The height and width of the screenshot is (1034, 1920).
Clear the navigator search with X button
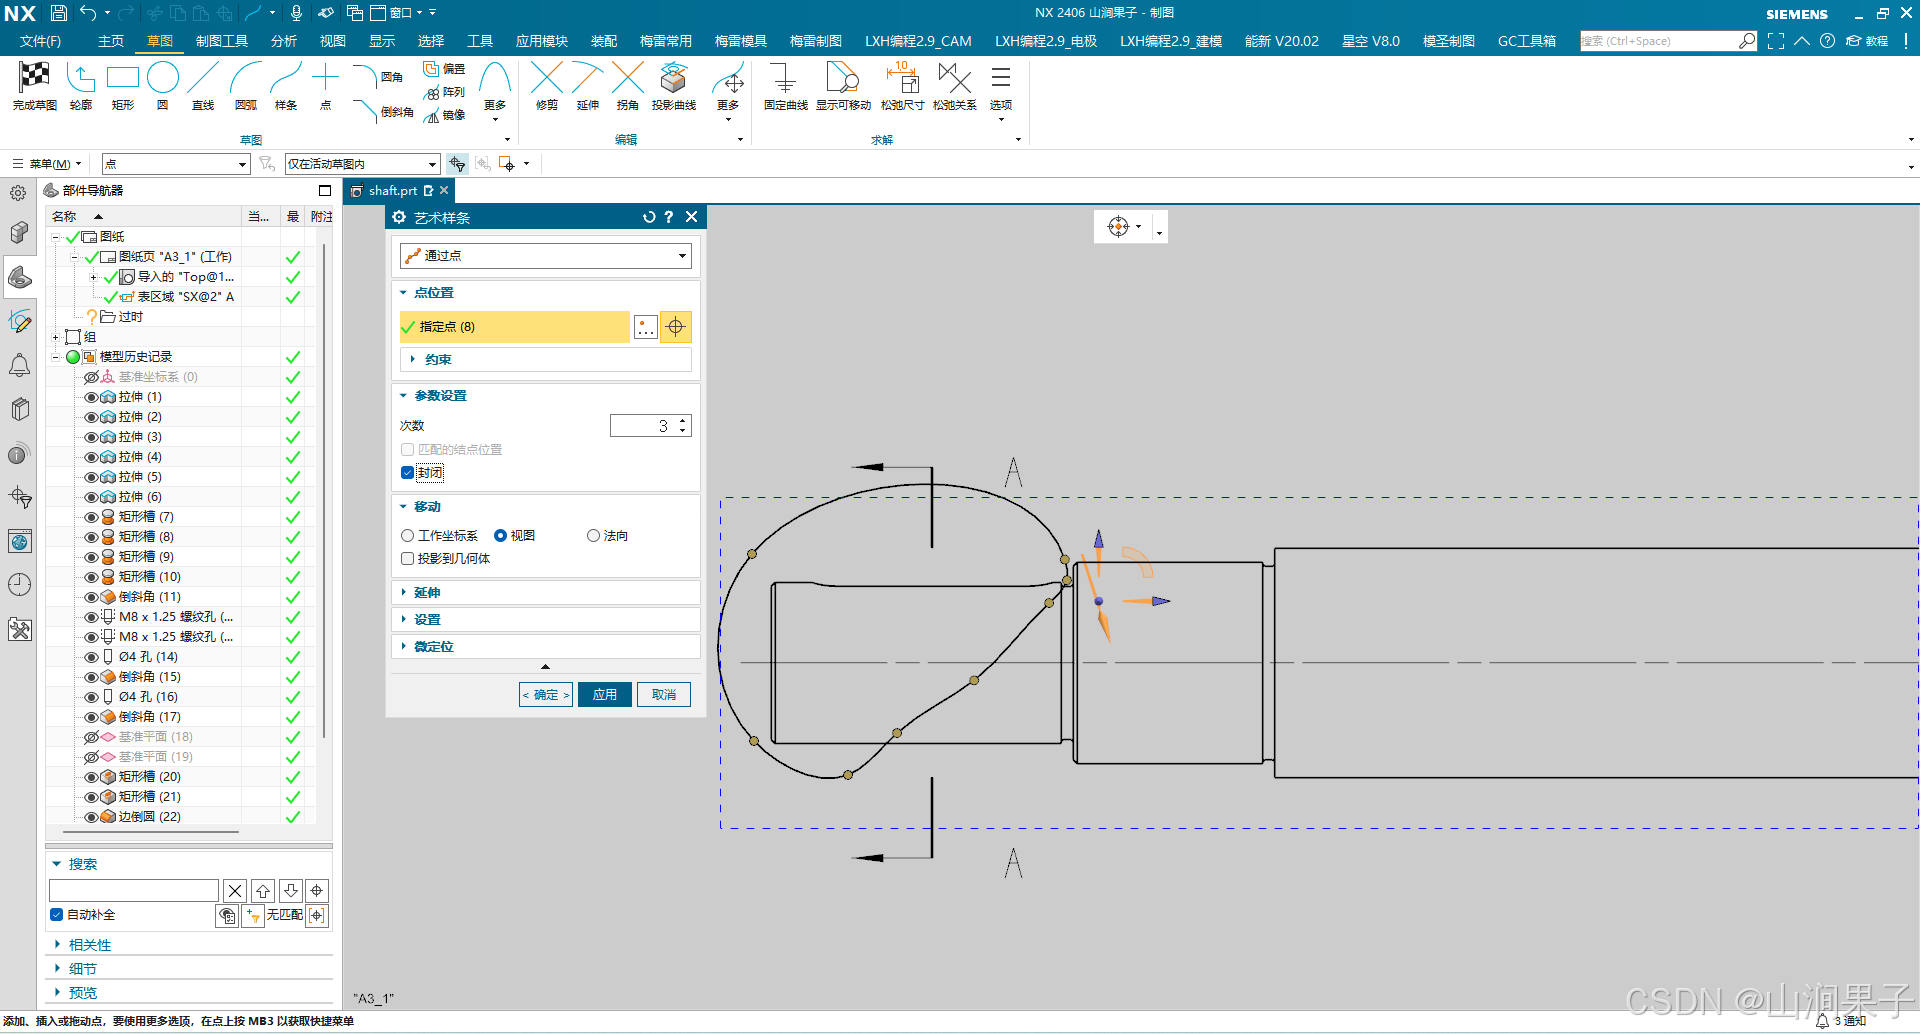point(235,891)
